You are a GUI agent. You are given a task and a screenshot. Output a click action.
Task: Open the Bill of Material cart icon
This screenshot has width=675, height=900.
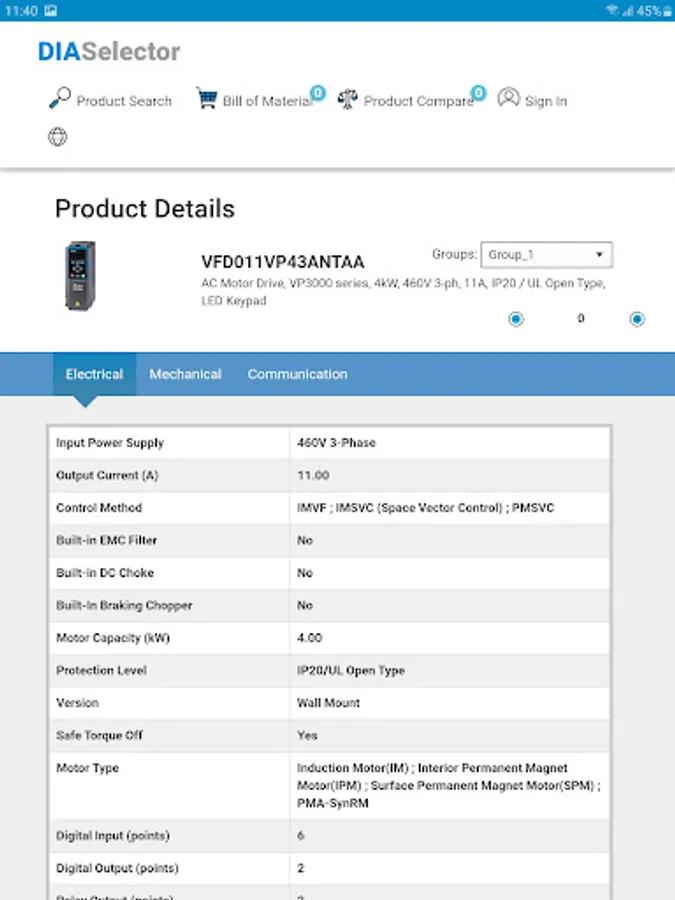point(207,99)
